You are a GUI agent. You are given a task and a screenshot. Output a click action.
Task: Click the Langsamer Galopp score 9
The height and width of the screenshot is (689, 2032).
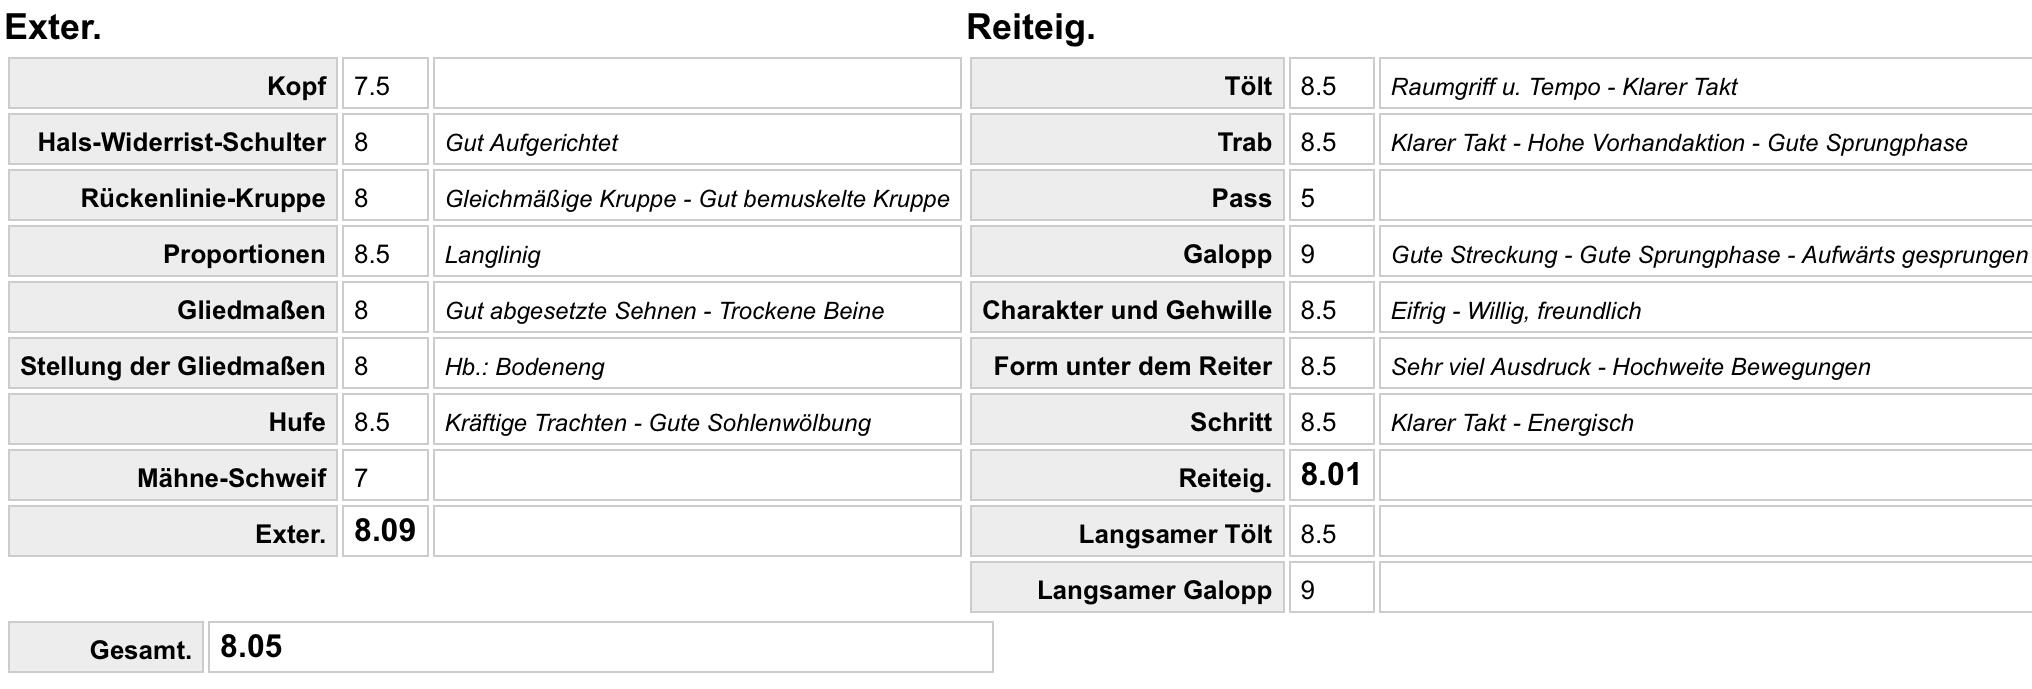point(1331,588)
